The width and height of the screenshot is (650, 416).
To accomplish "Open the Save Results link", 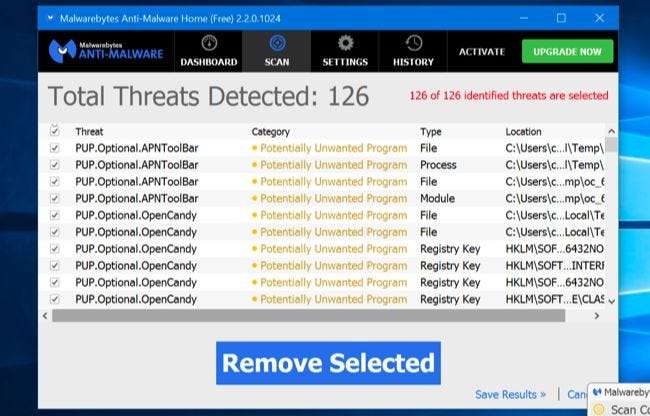I will coord(510,394).
